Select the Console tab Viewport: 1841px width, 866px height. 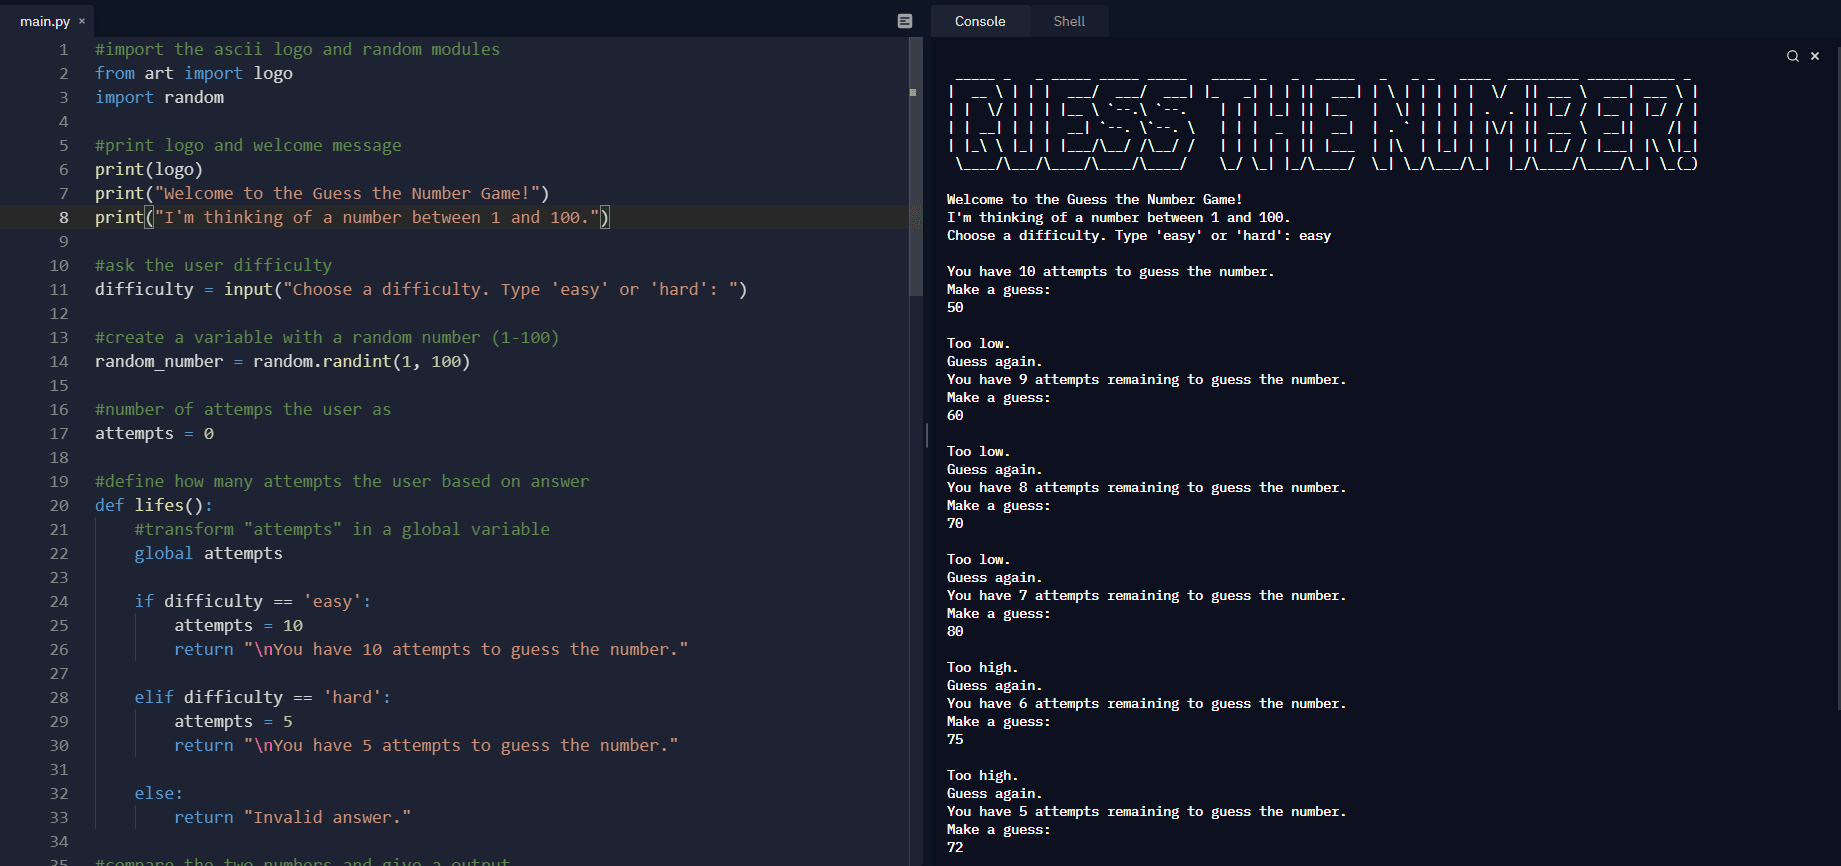(x=979, y=21)
